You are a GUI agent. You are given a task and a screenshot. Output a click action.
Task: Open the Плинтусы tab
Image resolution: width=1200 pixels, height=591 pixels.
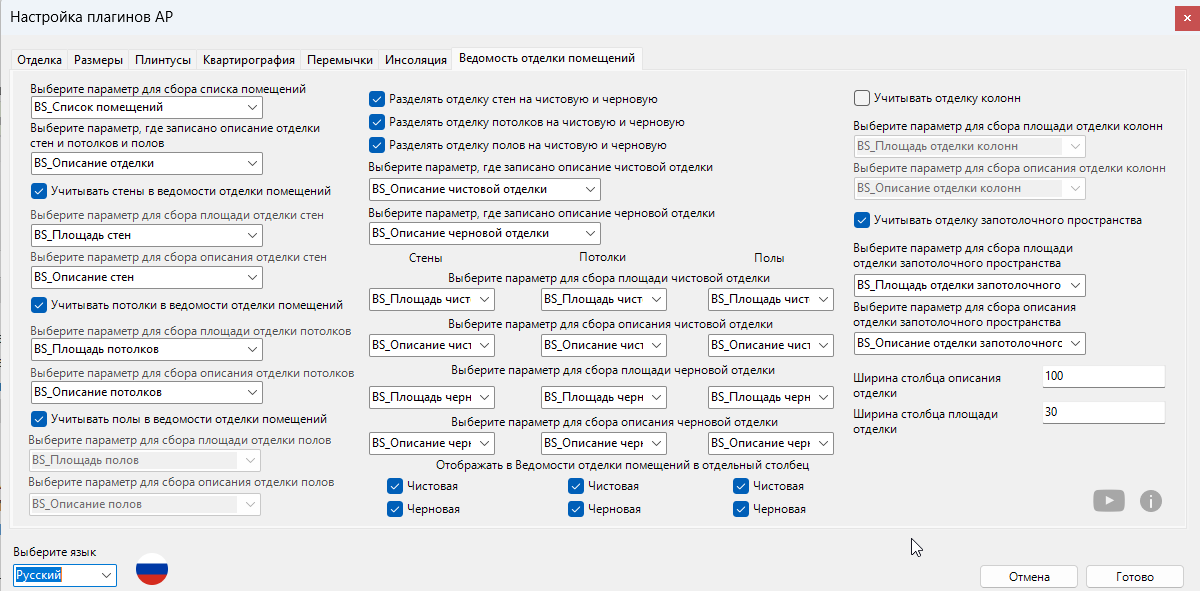(164, 60)
